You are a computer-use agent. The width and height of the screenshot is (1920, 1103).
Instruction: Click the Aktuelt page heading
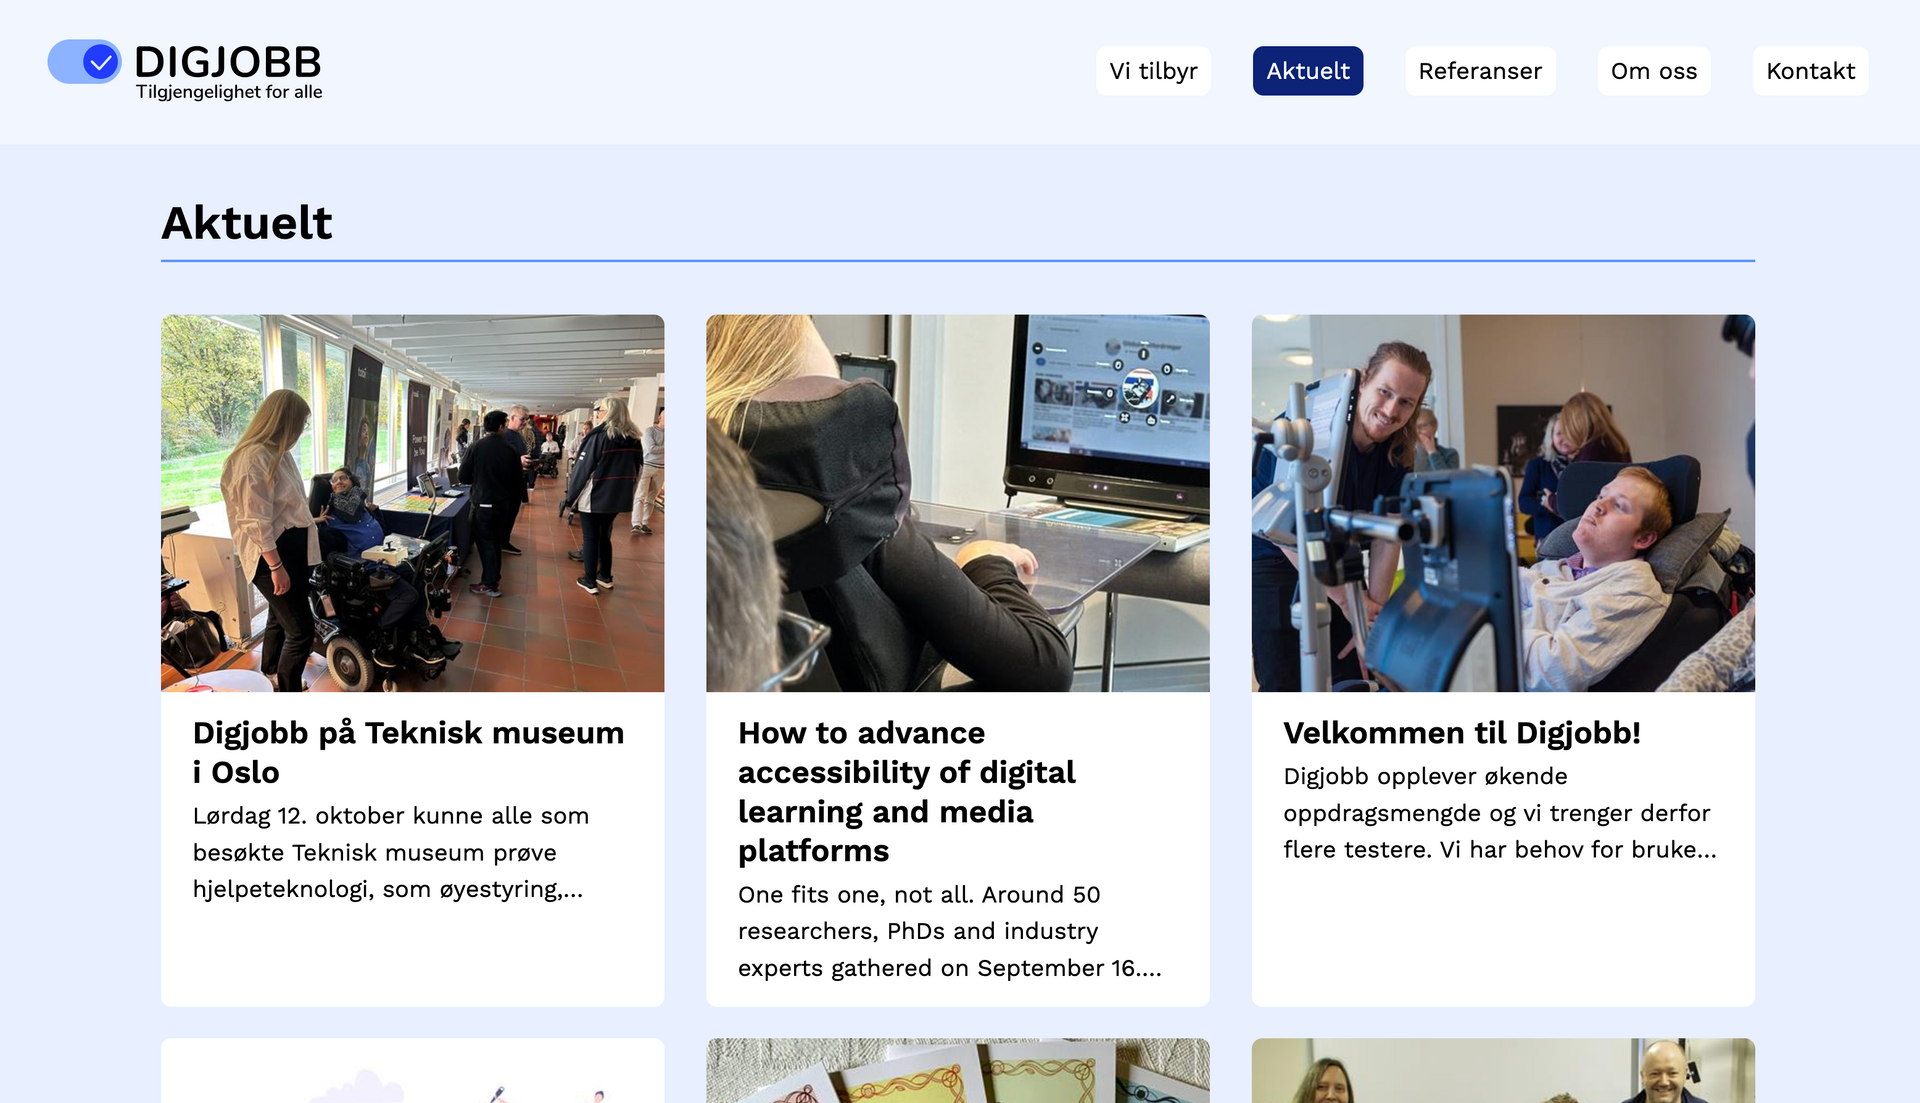click(x=246, y=222)
